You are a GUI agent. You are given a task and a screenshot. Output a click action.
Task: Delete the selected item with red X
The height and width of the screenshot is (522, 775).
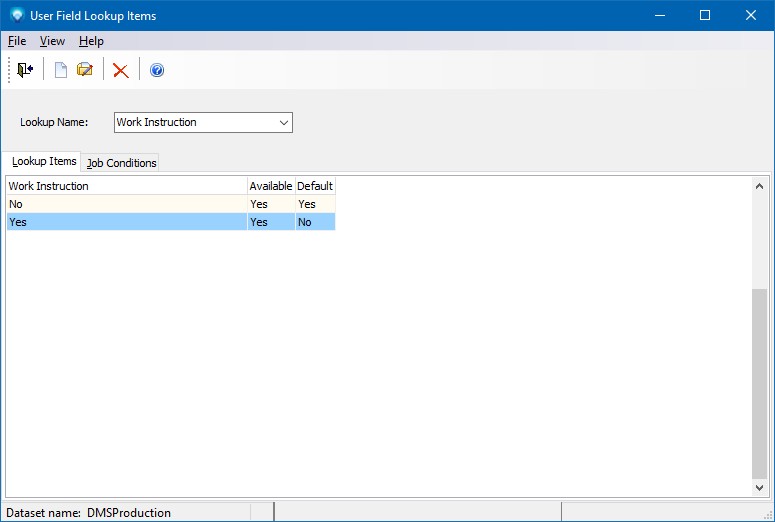pos(121,70)
